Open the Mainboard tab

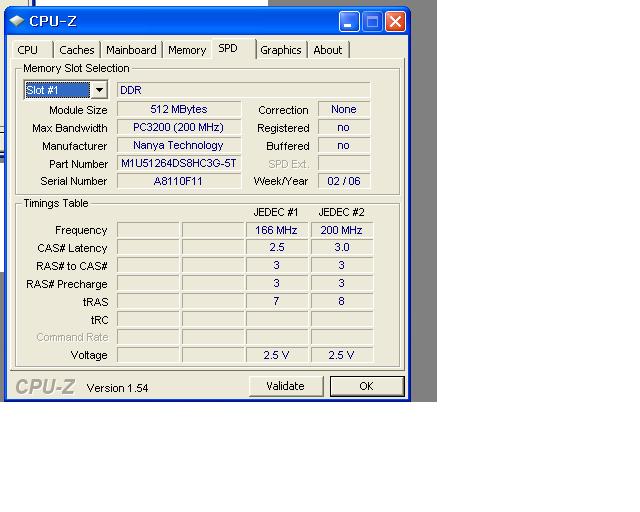[131, 50]
